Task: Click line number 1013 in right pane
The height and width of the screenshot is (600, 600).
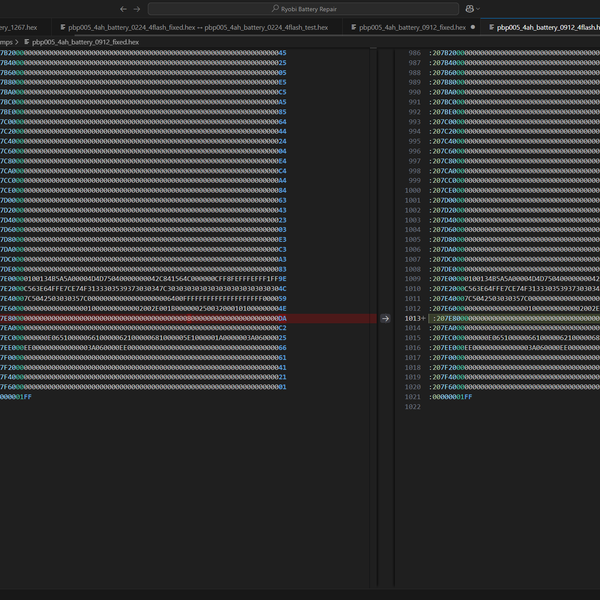Action: 412,318
